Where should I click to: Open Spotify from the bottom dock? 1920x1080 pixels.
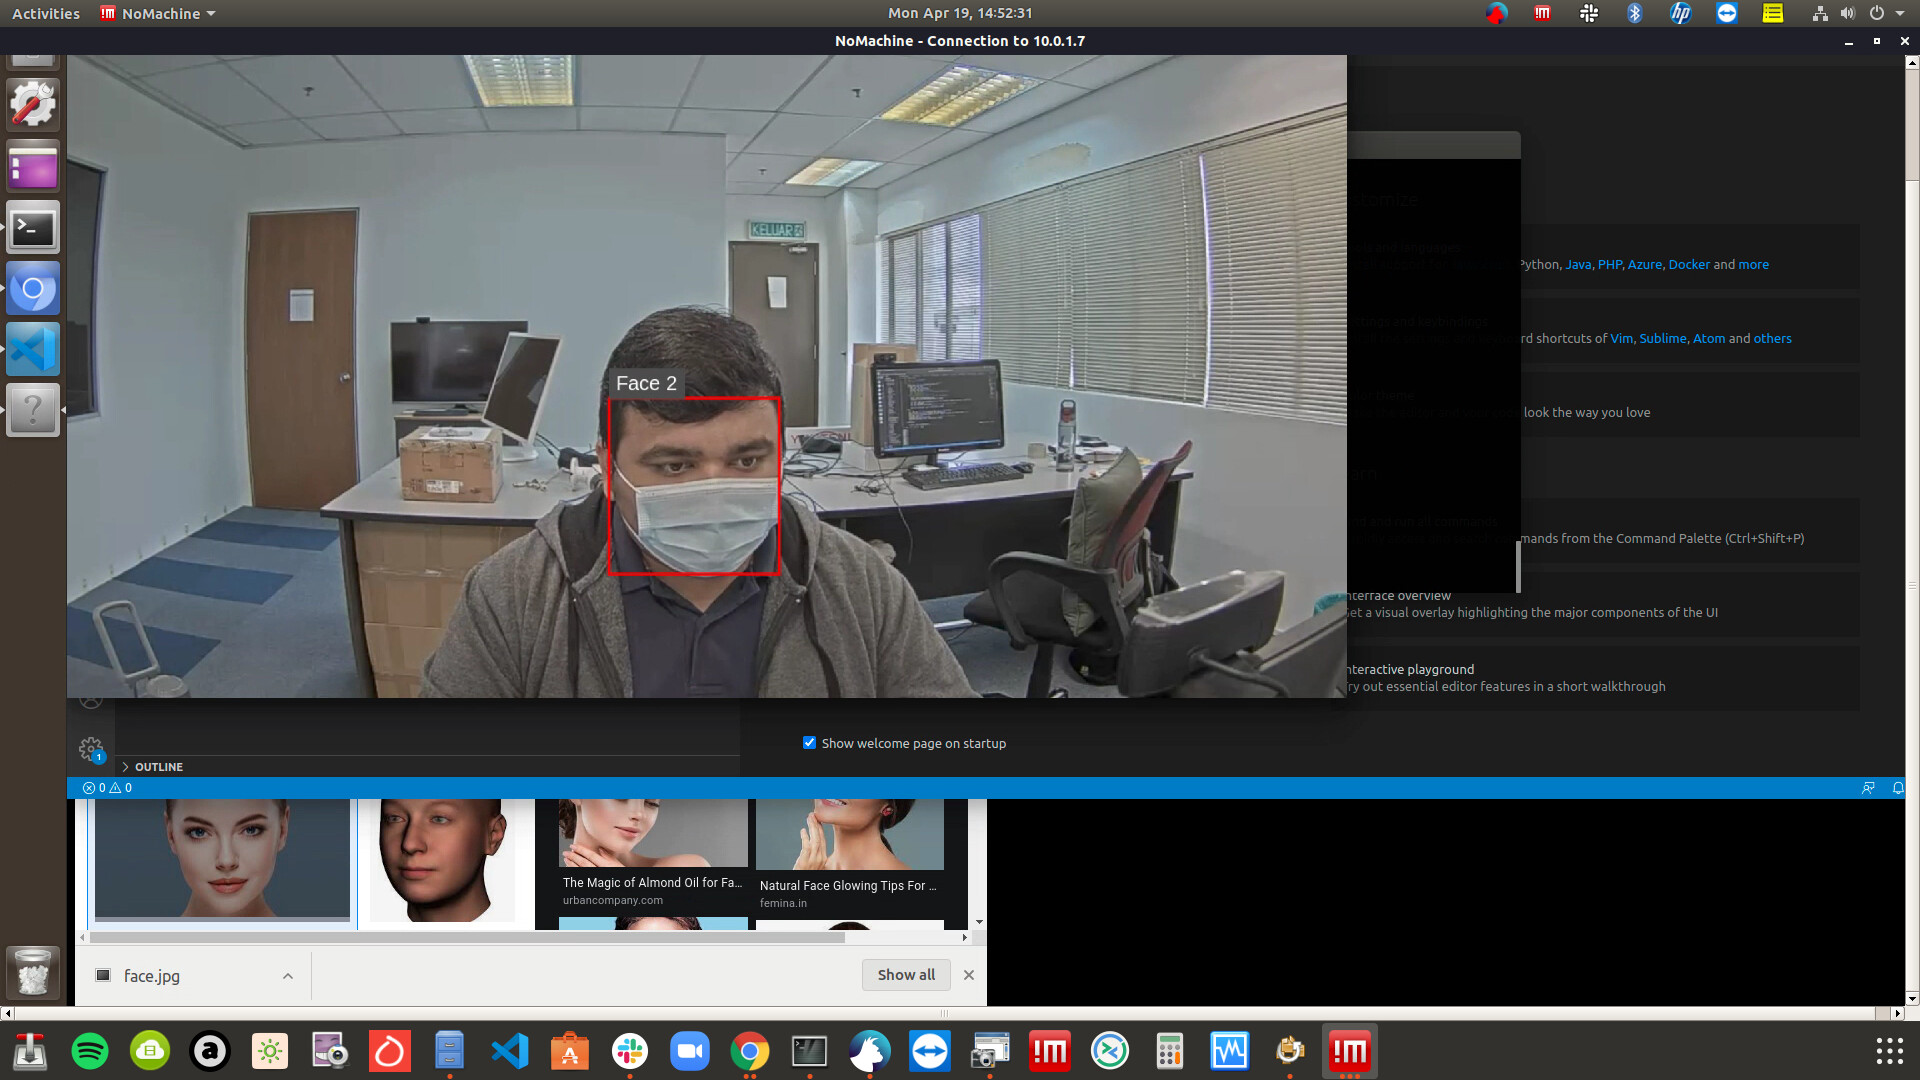[90, 1051]
